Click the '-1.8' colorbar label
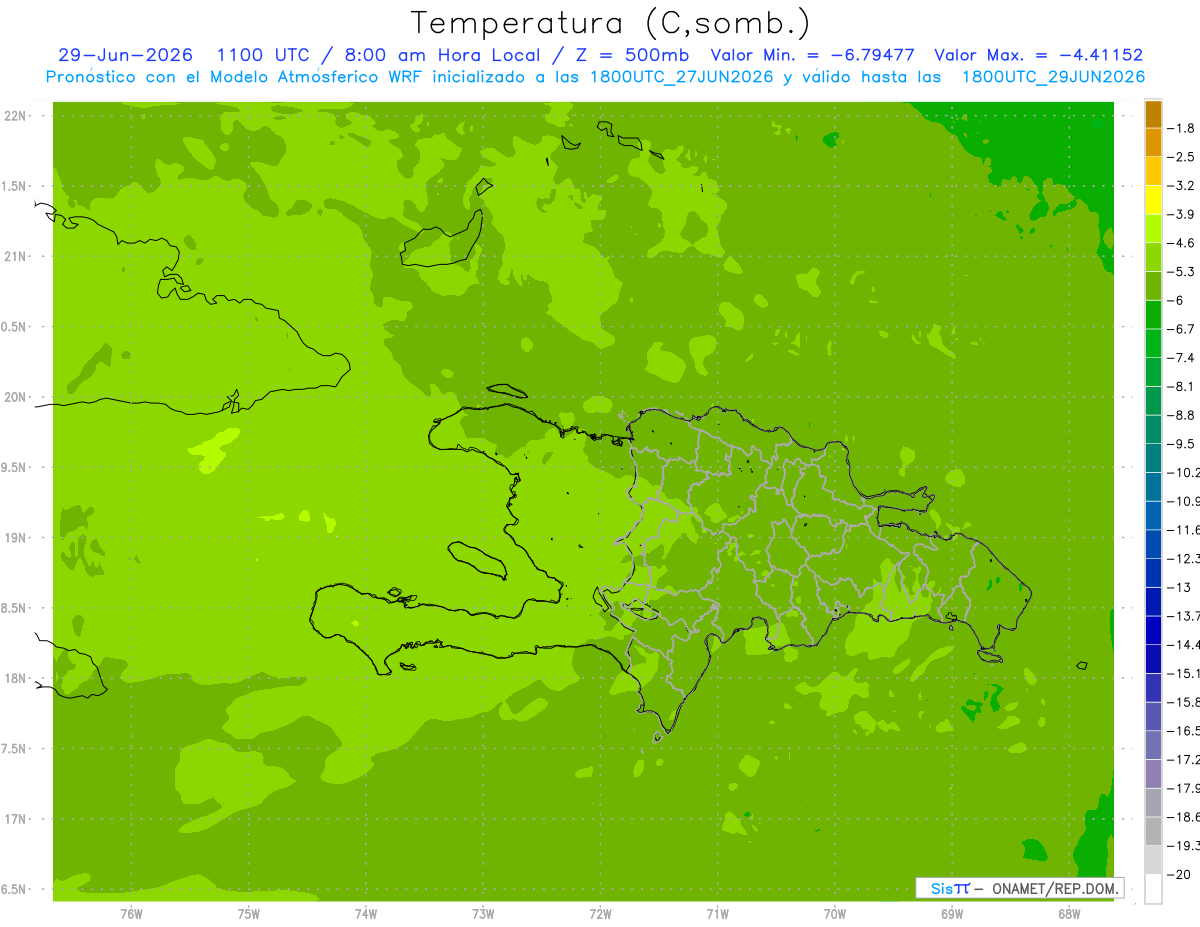1200x927 pixels. coord(1181,128)
